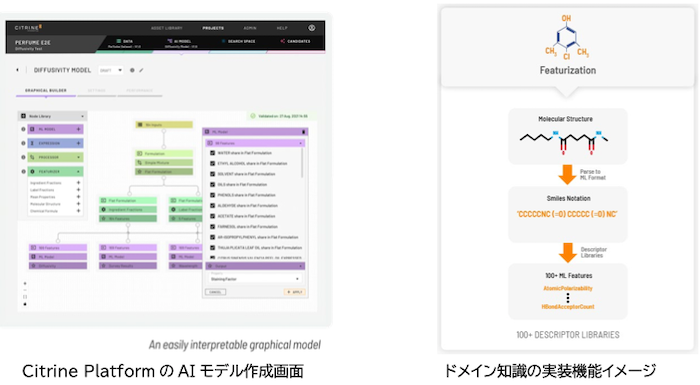
Task: Toggle OILS share in Flat Formulation checkbox
Action: (212, 184)
